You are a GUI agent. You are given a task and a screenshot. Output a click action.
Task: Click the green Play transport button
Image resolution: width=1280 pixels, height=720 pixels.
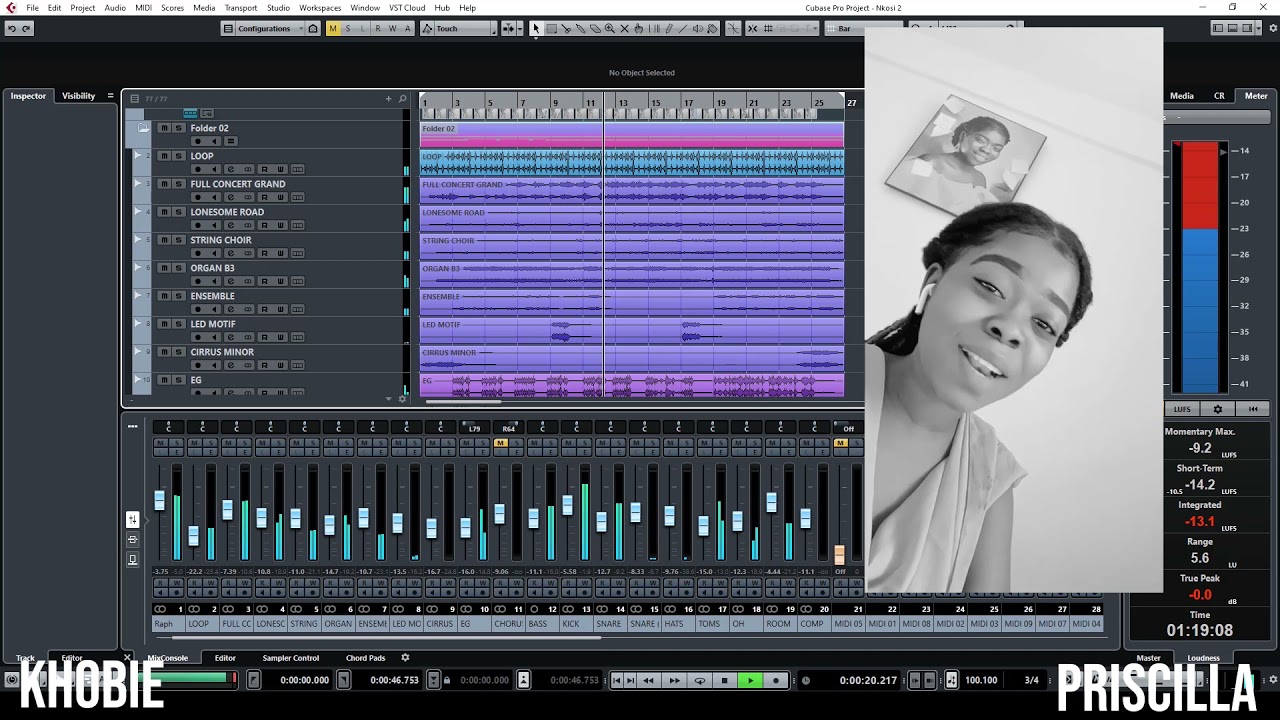(750, 680)
